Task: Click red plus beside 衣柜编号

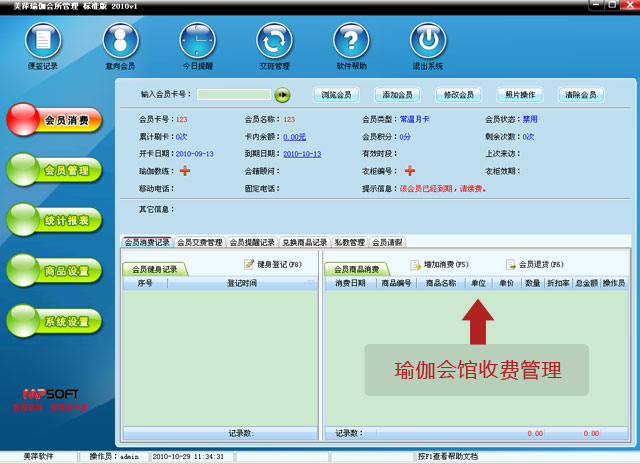Action: pos(410,171)
